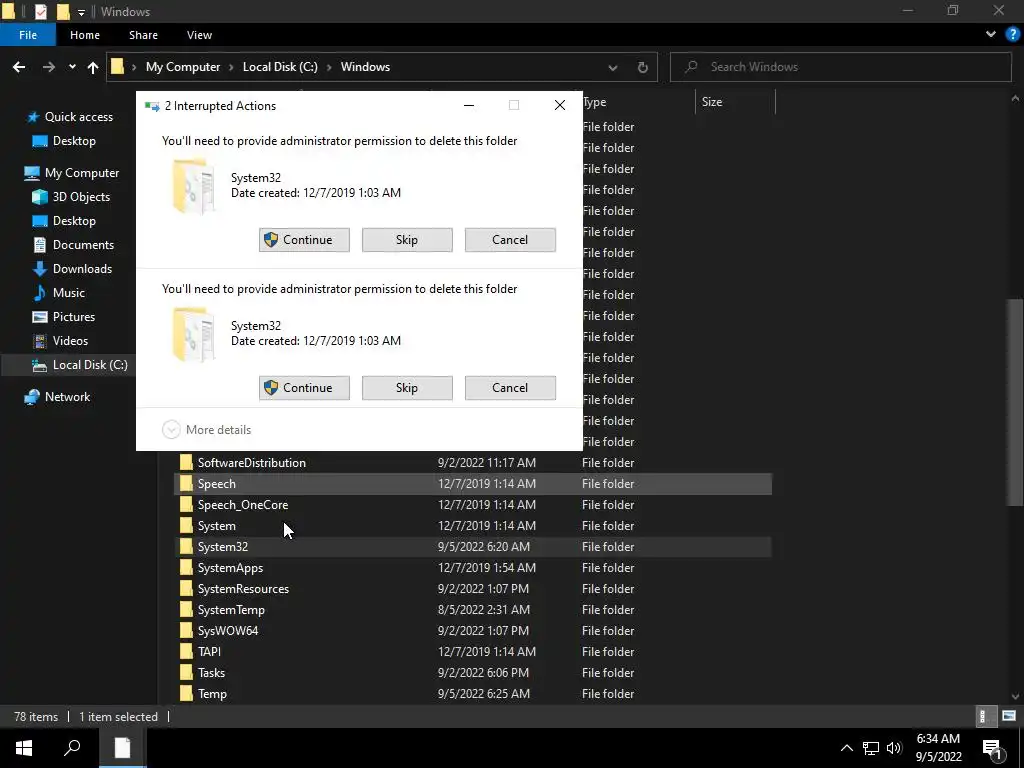
Task: Sort by the Type column header
Action: coord(639,102)
